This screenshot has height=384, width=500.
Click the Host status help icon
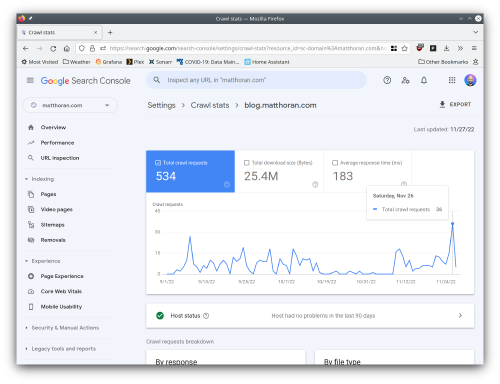[206, 316]
